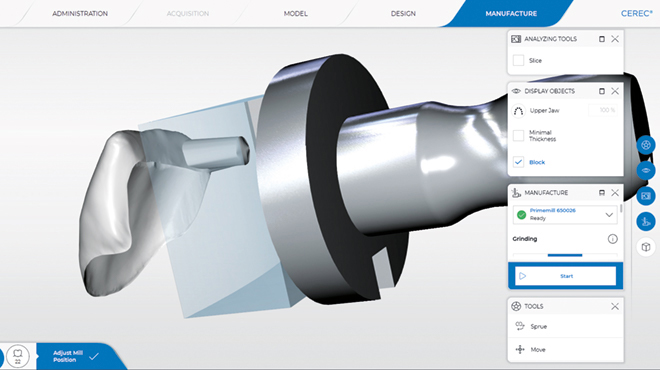This screenshot has height=370, width=660.
Task: Close the Display Objects panel
Action: tap(615, 91)
